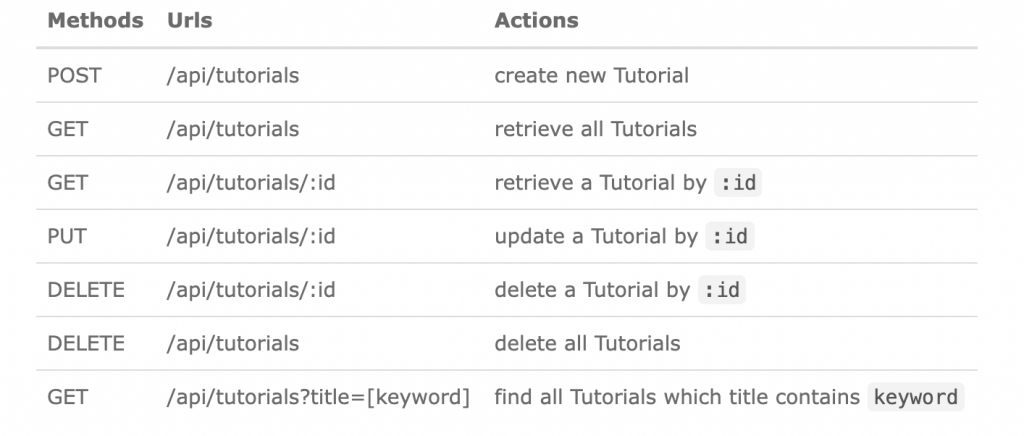Click 'update a Tutorial by' action text

point(596,236)
